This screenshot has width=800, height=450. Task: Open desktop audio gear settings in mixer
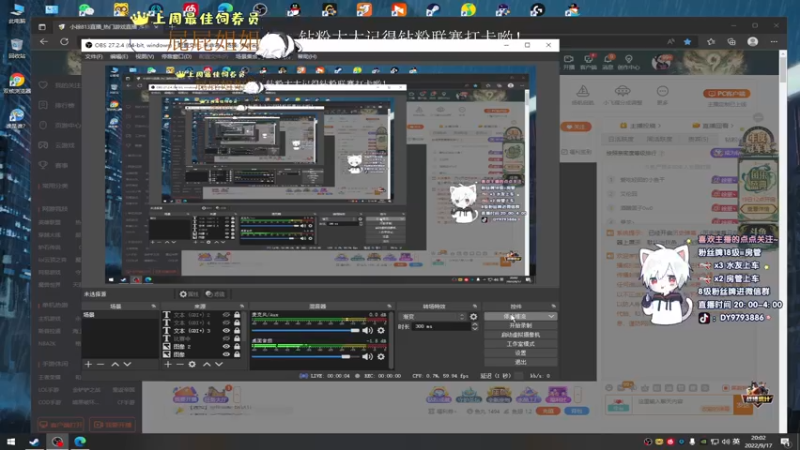tap(381, 357)
